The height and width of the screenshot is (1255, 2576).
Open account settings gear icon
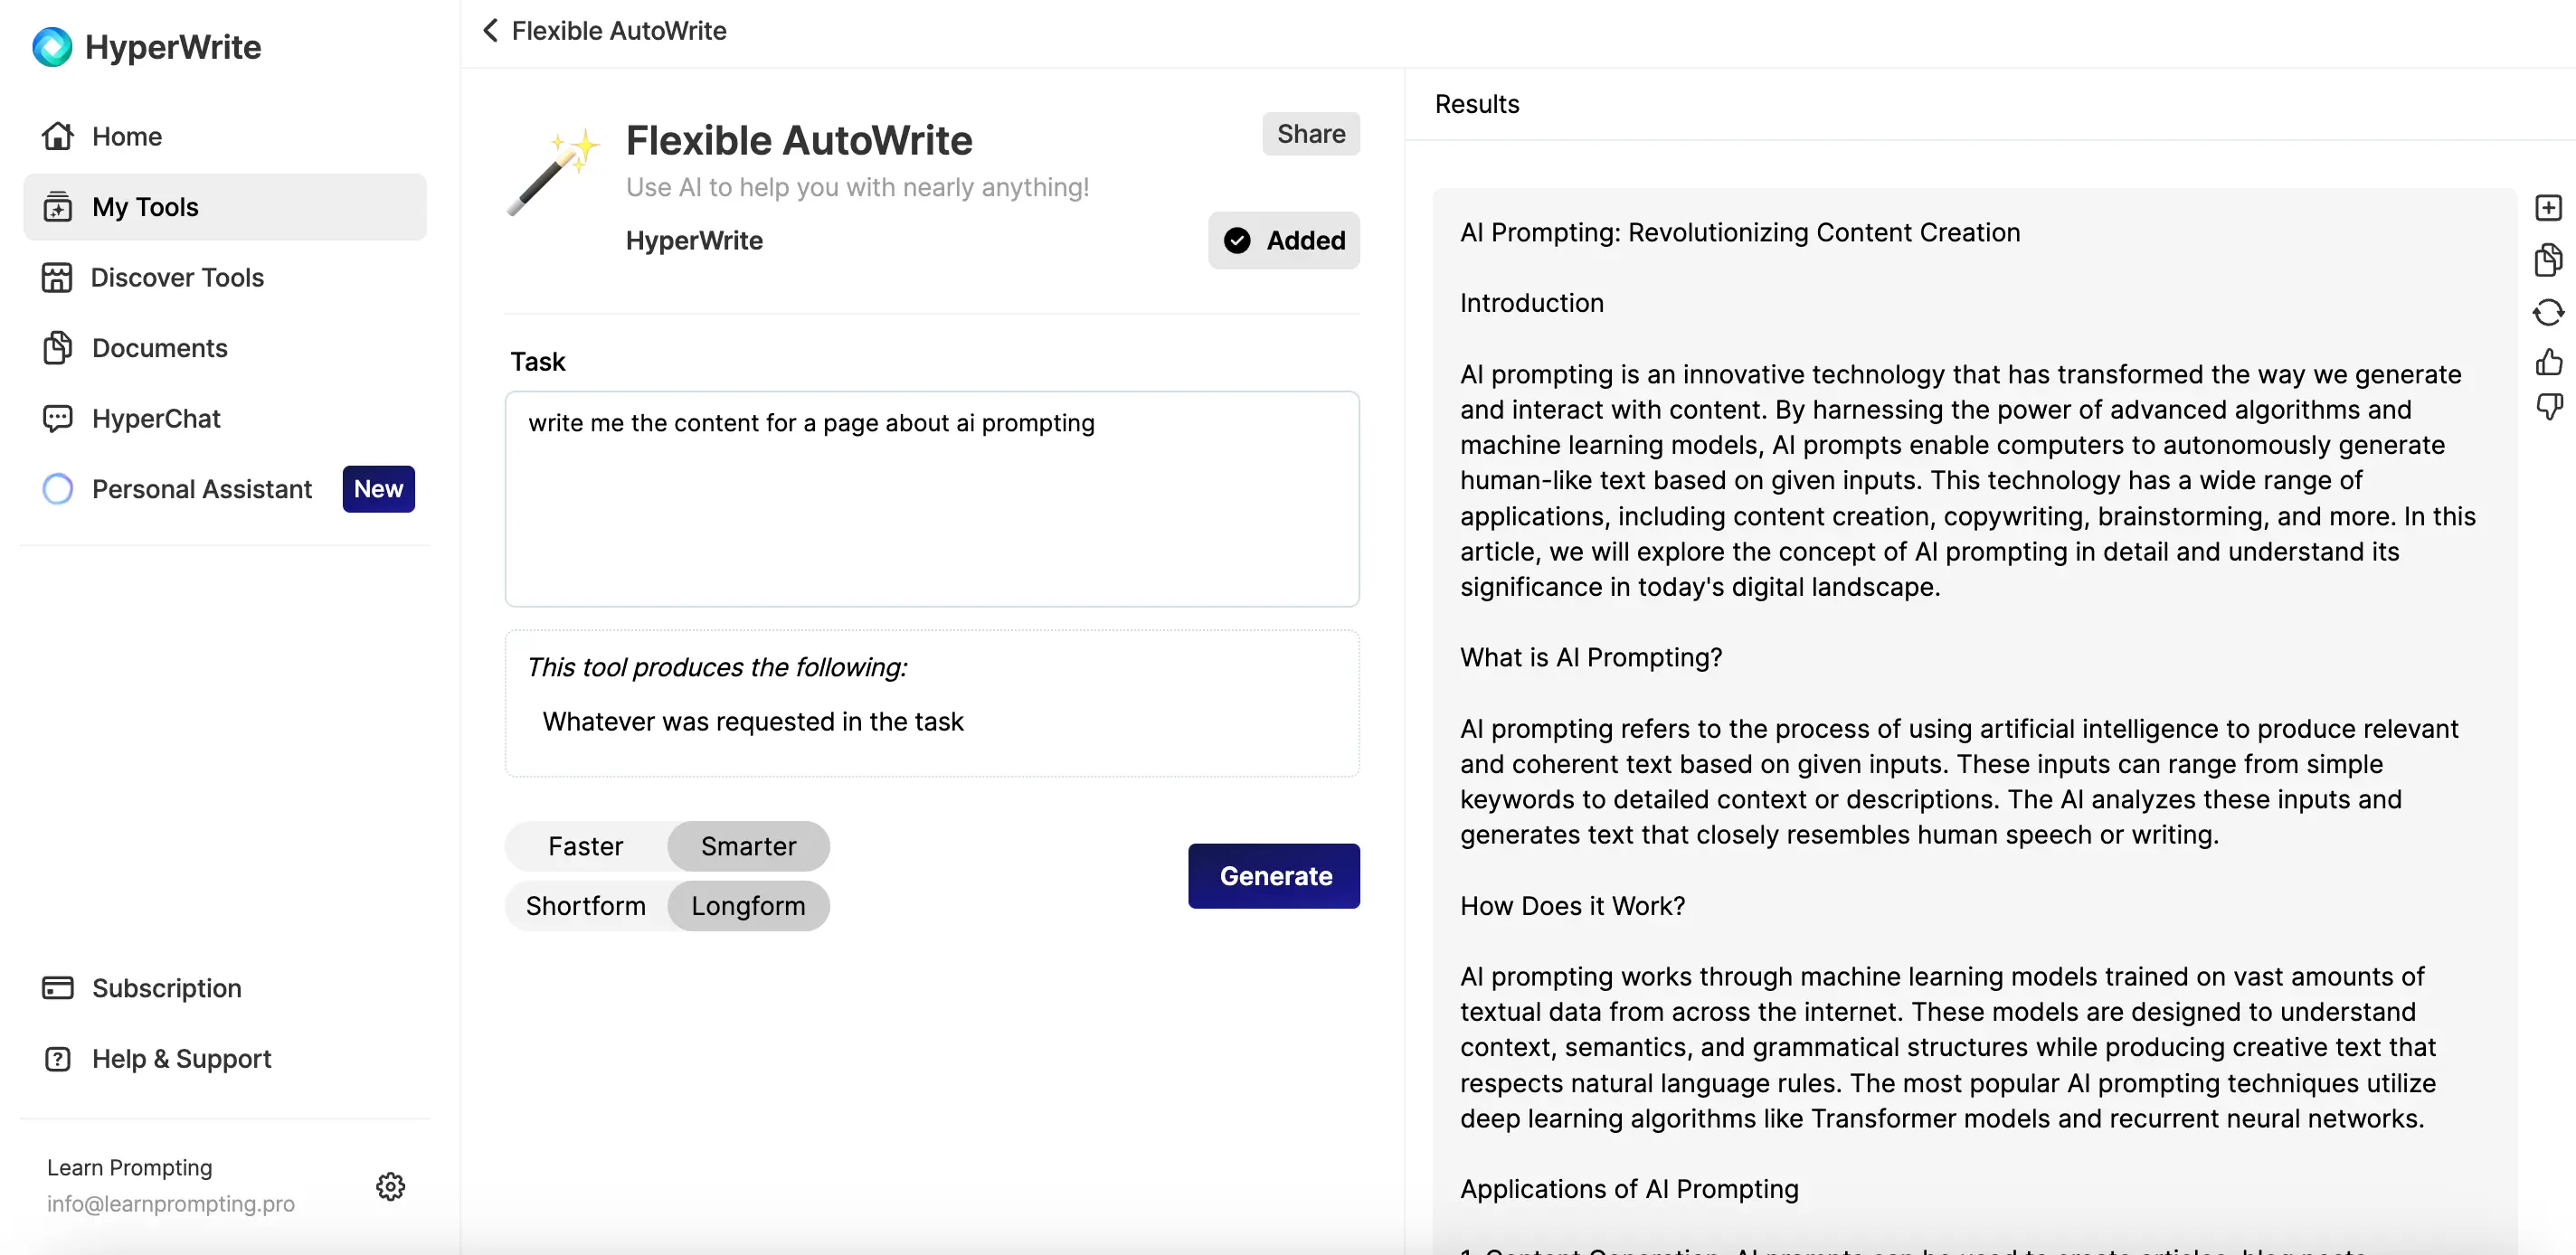click(390, 1186)
